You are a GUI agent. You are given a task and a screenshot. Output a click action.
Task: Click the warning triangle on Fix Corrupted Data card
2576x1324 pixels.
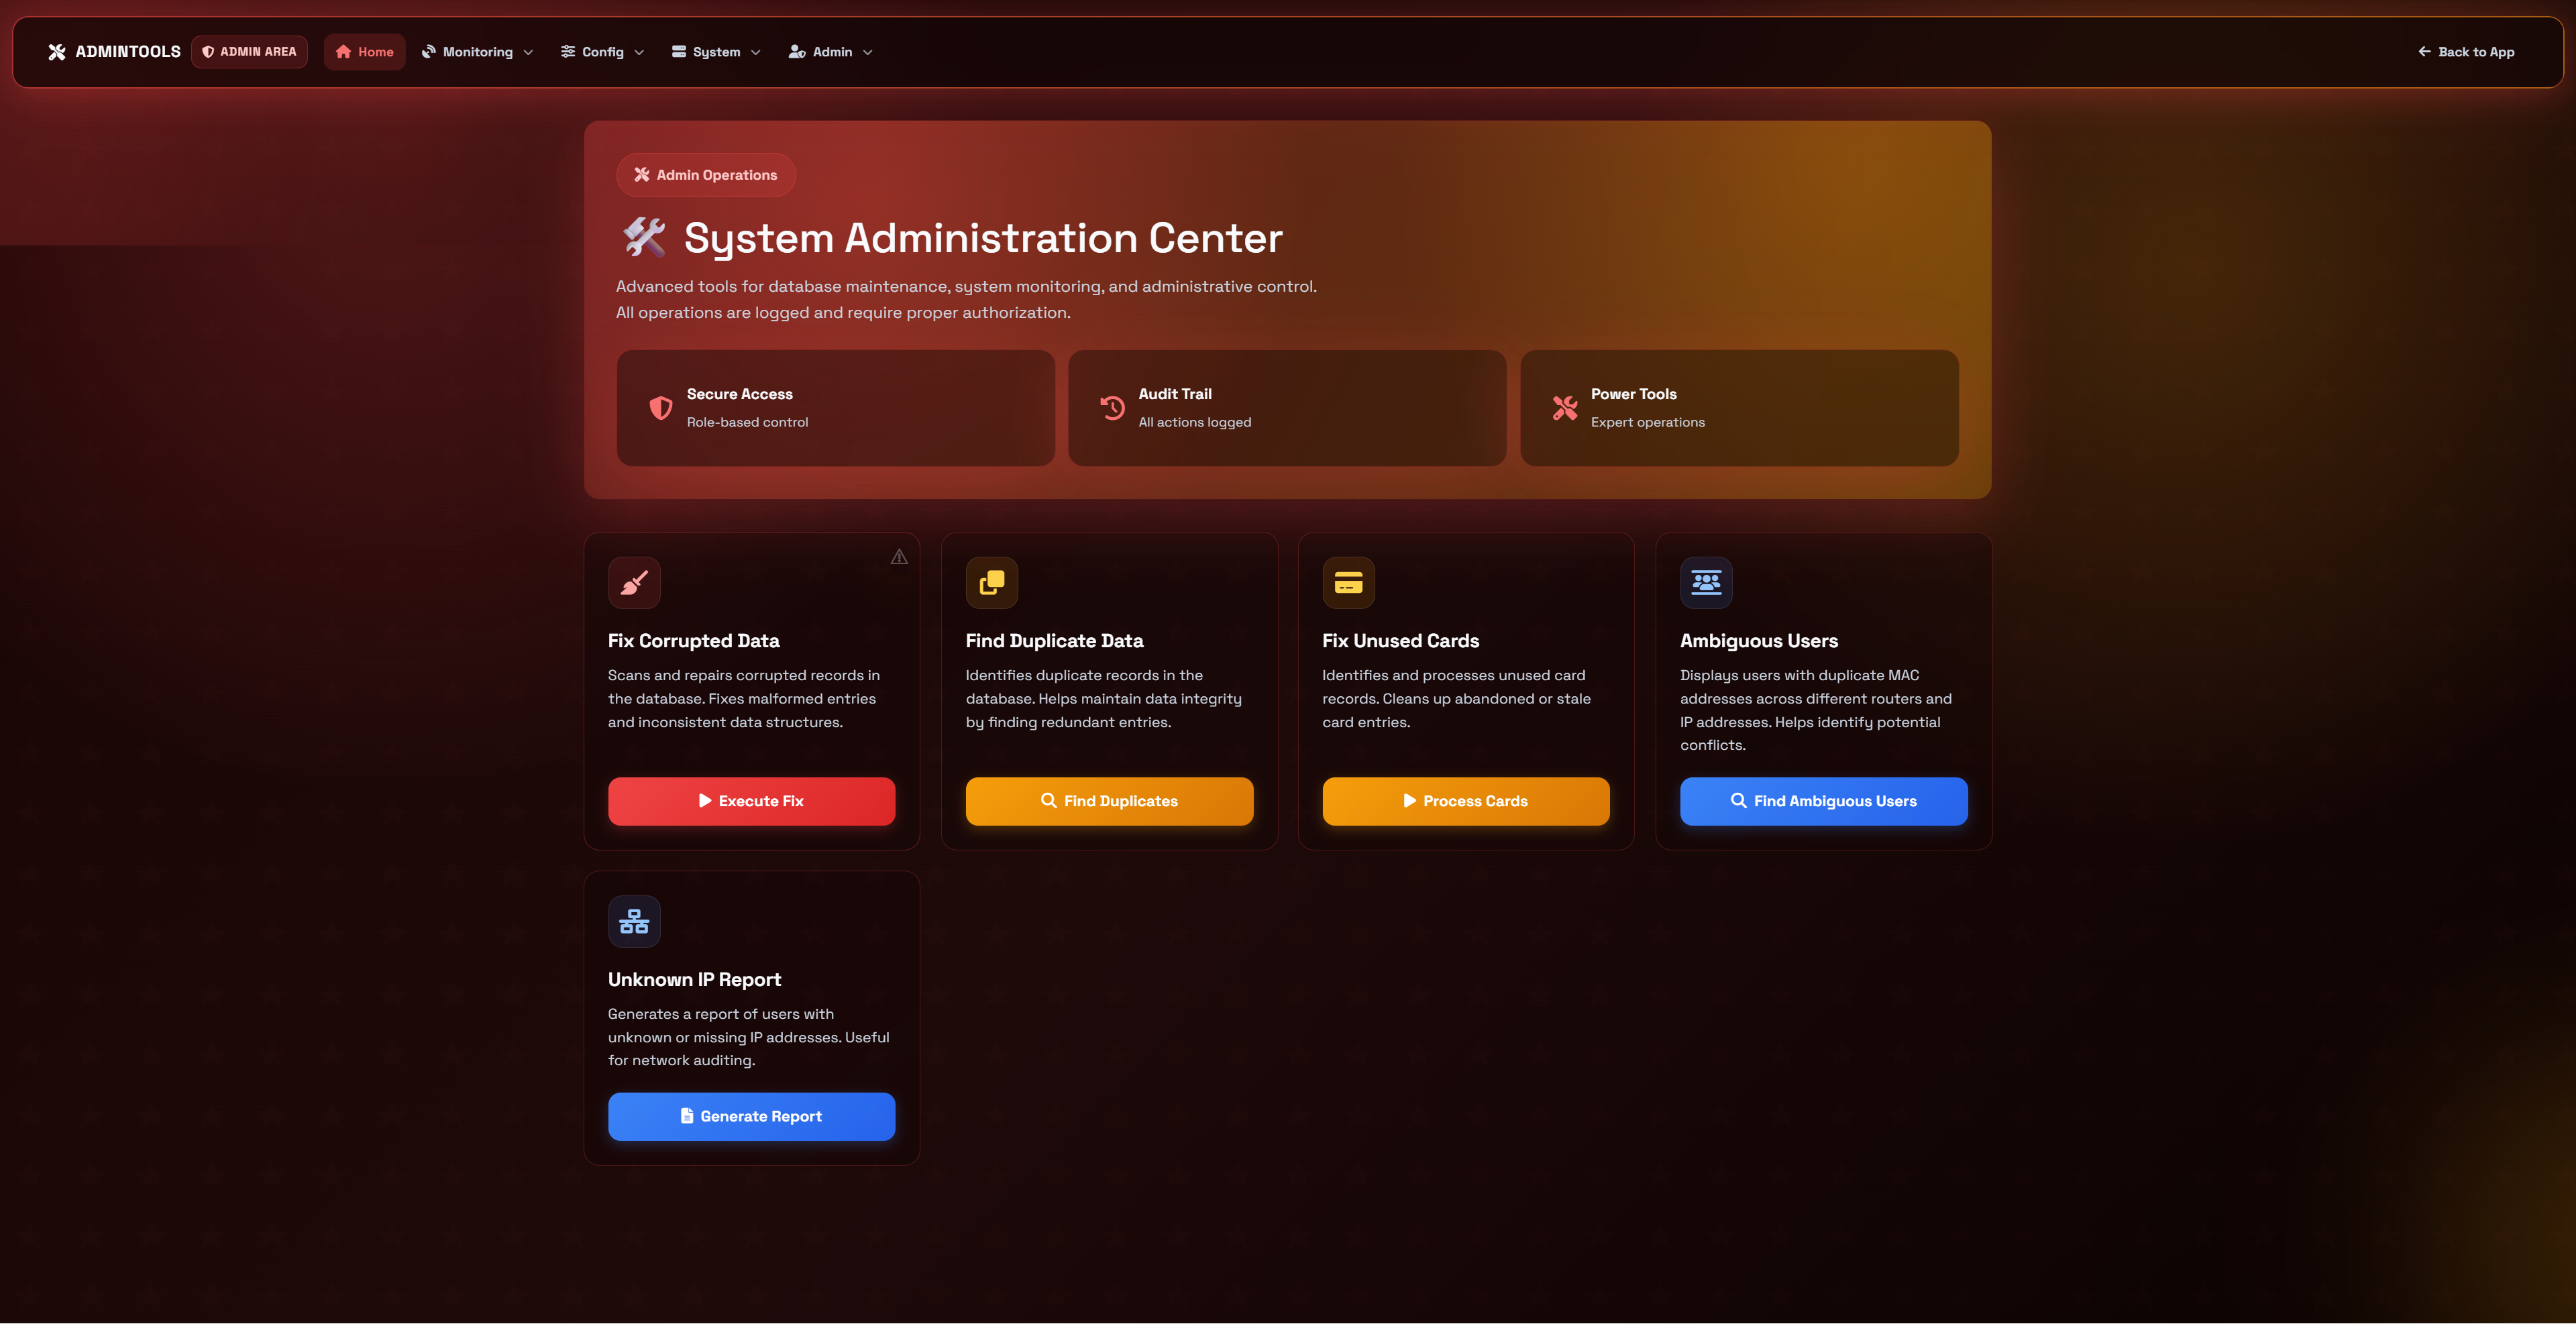pyautogui.click(x=898, y=556)
